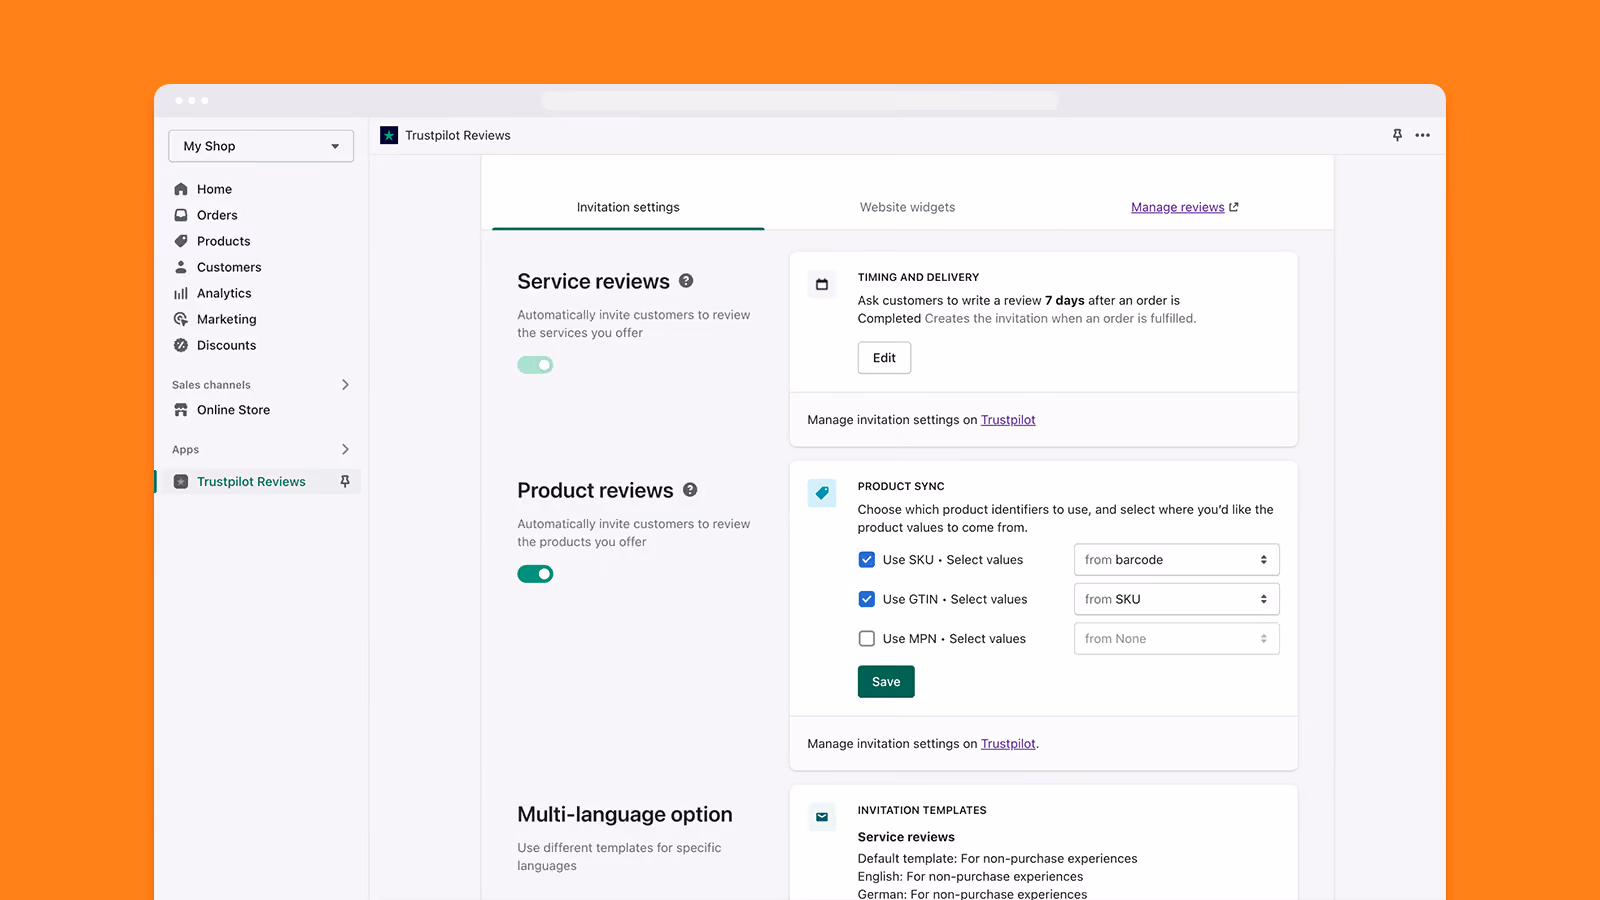Click 'PRODUCT SYNC' card title
Image resolution: width=1600 pixels, height=900 pixels.
901,486
